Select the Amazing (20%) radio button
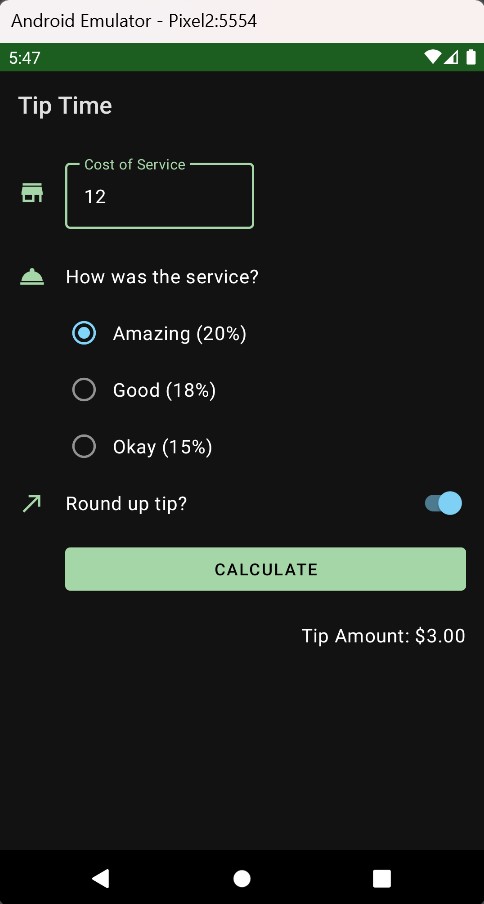 (x=84, y=333)
